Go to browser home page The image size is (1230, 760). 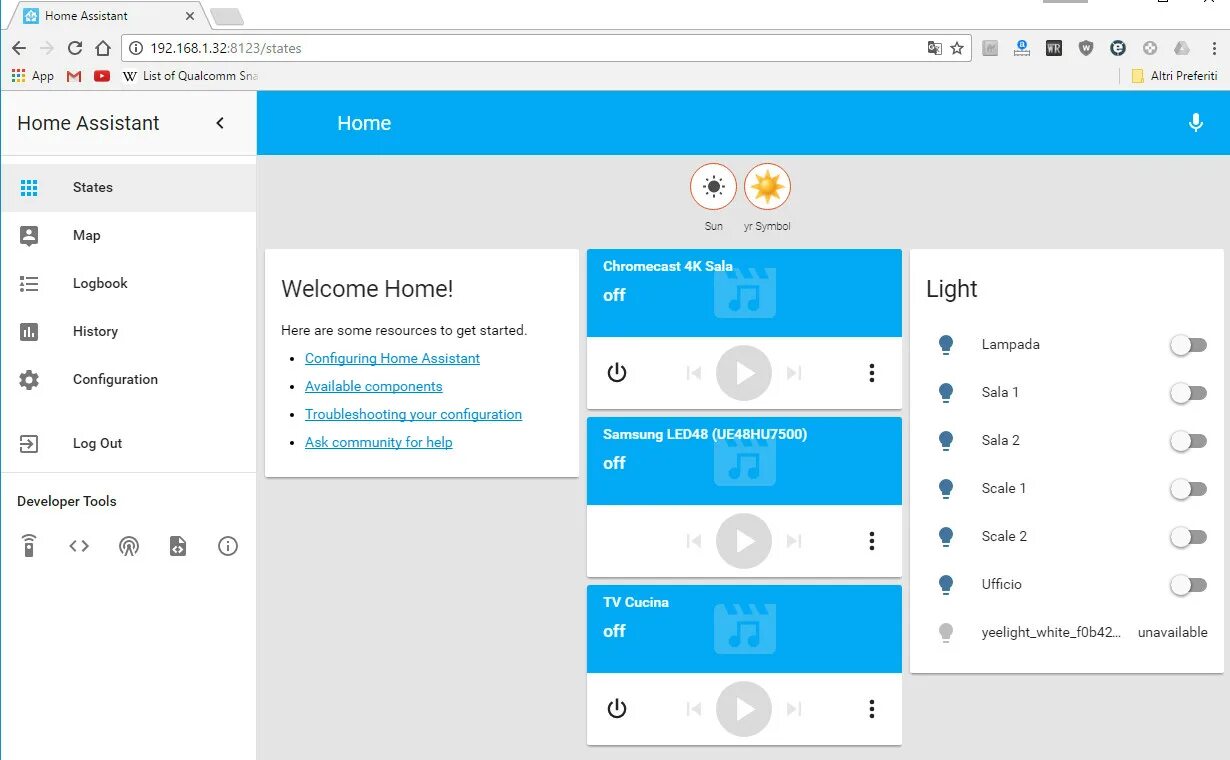point(102,48)
